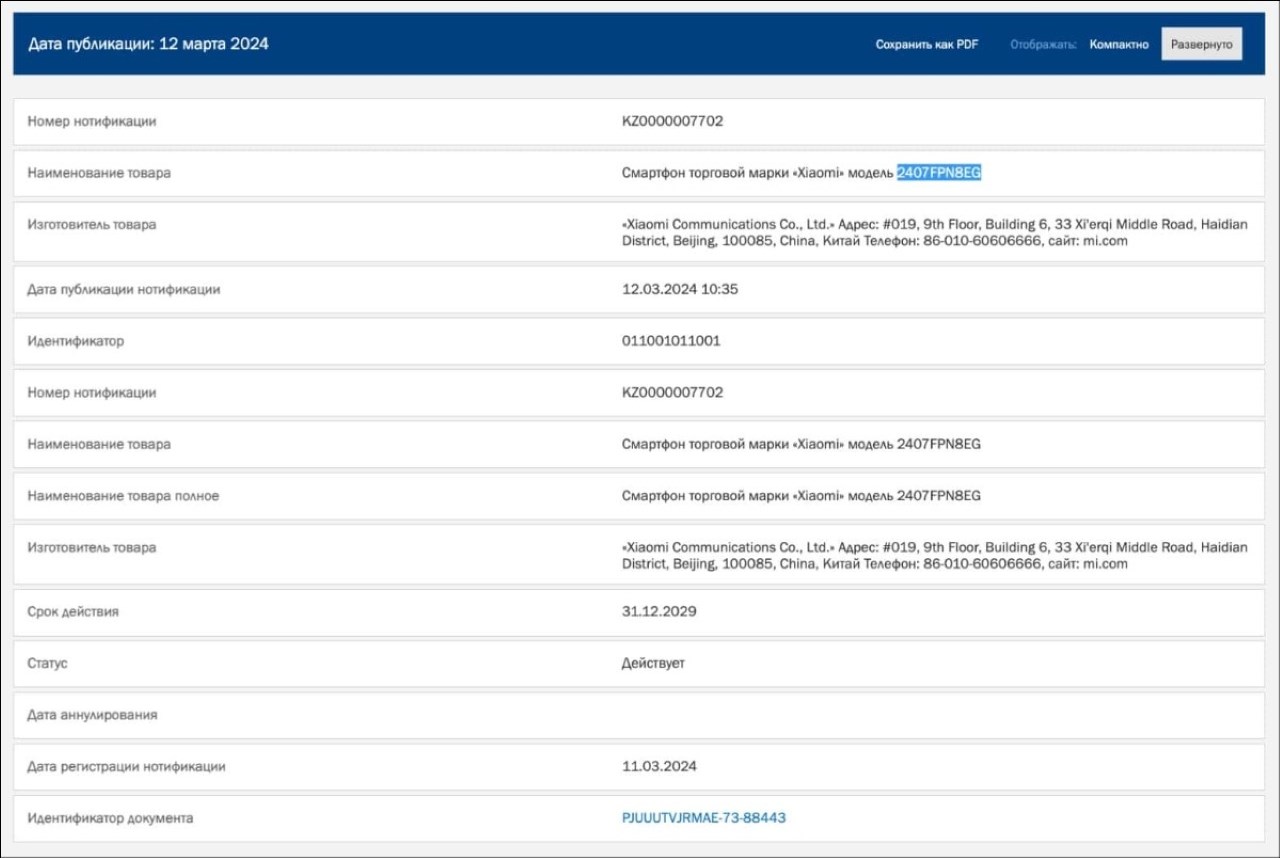Select the identifier value 011001011001
Screen dimensions: 1280x858
point(671,341)
